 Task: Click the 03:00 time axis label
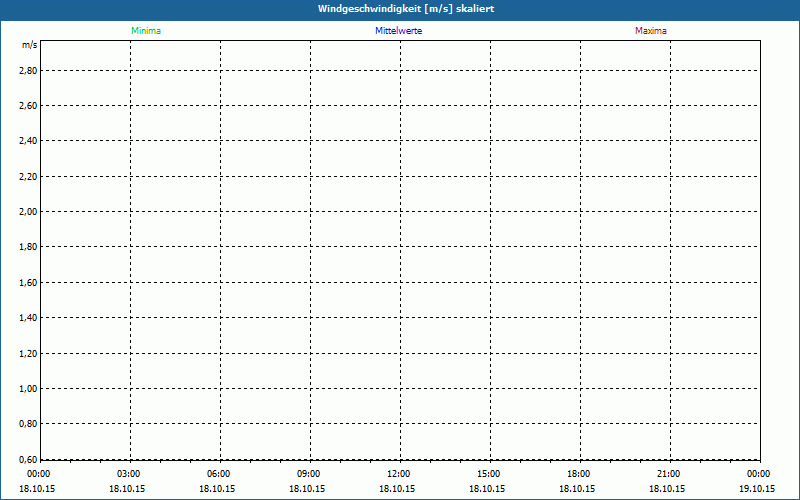[129, 474]
